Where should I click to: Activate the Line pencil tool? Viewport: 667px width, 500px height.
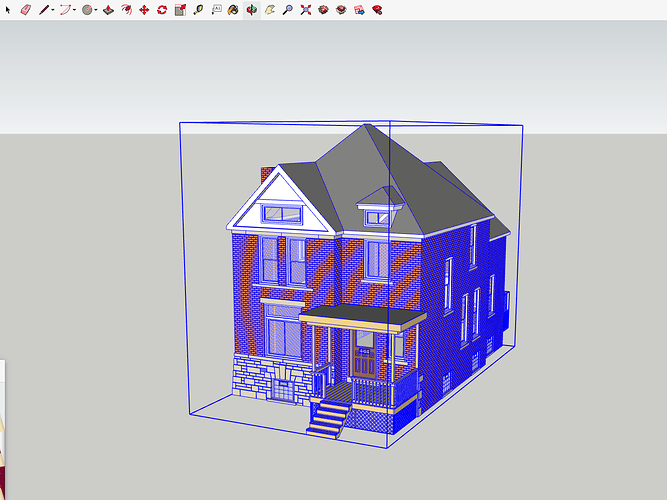coord(44,10)
